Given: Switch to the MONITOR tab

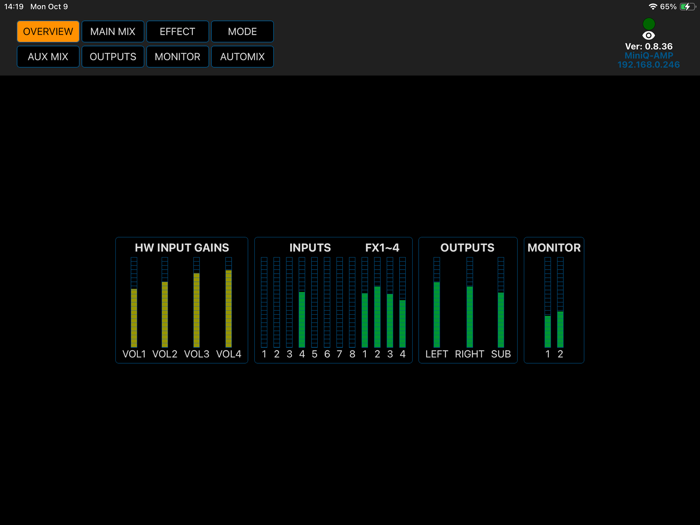Looking at the screenshot, I should pyautogui.click(x=178, y=57).
